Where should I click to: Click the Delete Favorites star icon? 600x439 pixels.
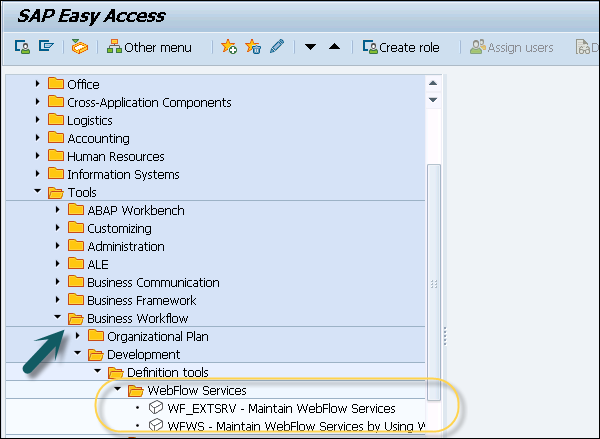[x=253, y=47]
